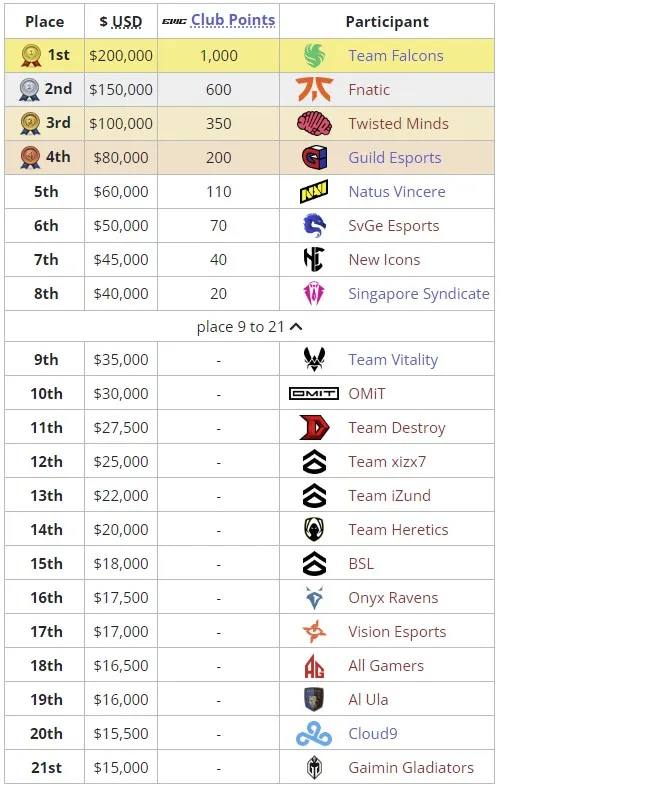Select the $200,000 prize cell
This screenshot has width=665, height=797.
point(121,55)
